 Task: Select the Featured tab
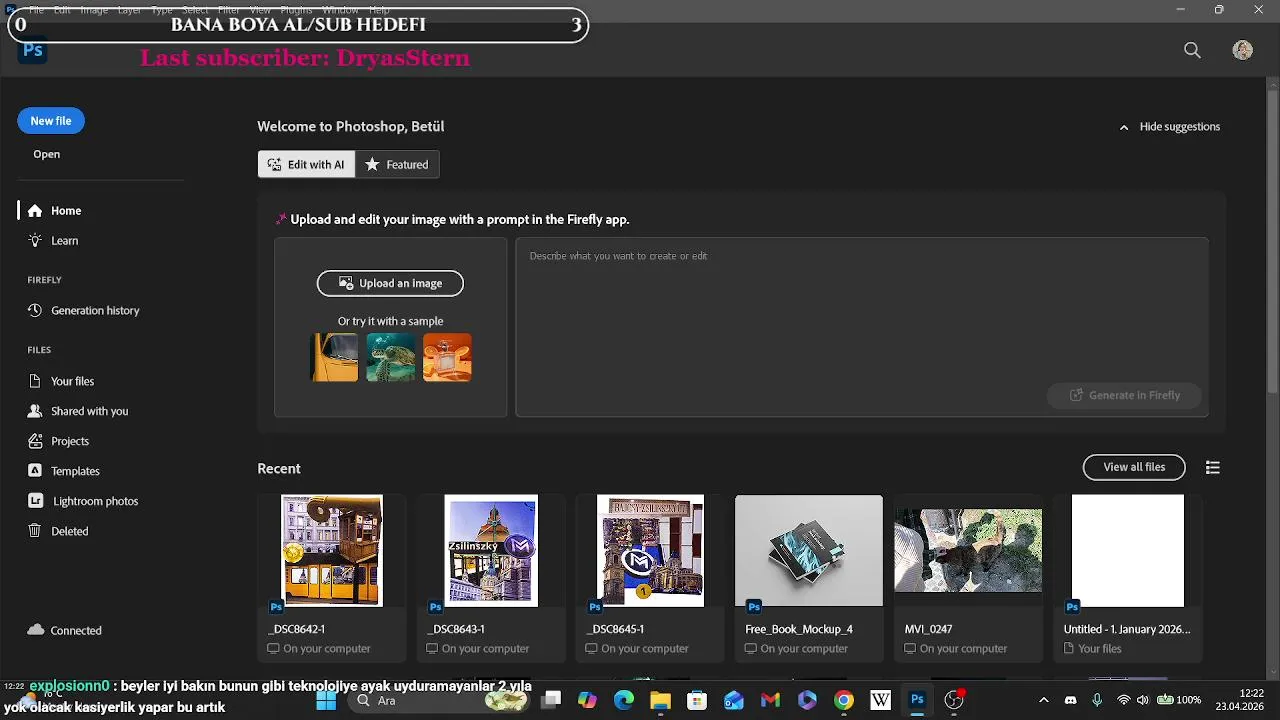click(397, 165)
